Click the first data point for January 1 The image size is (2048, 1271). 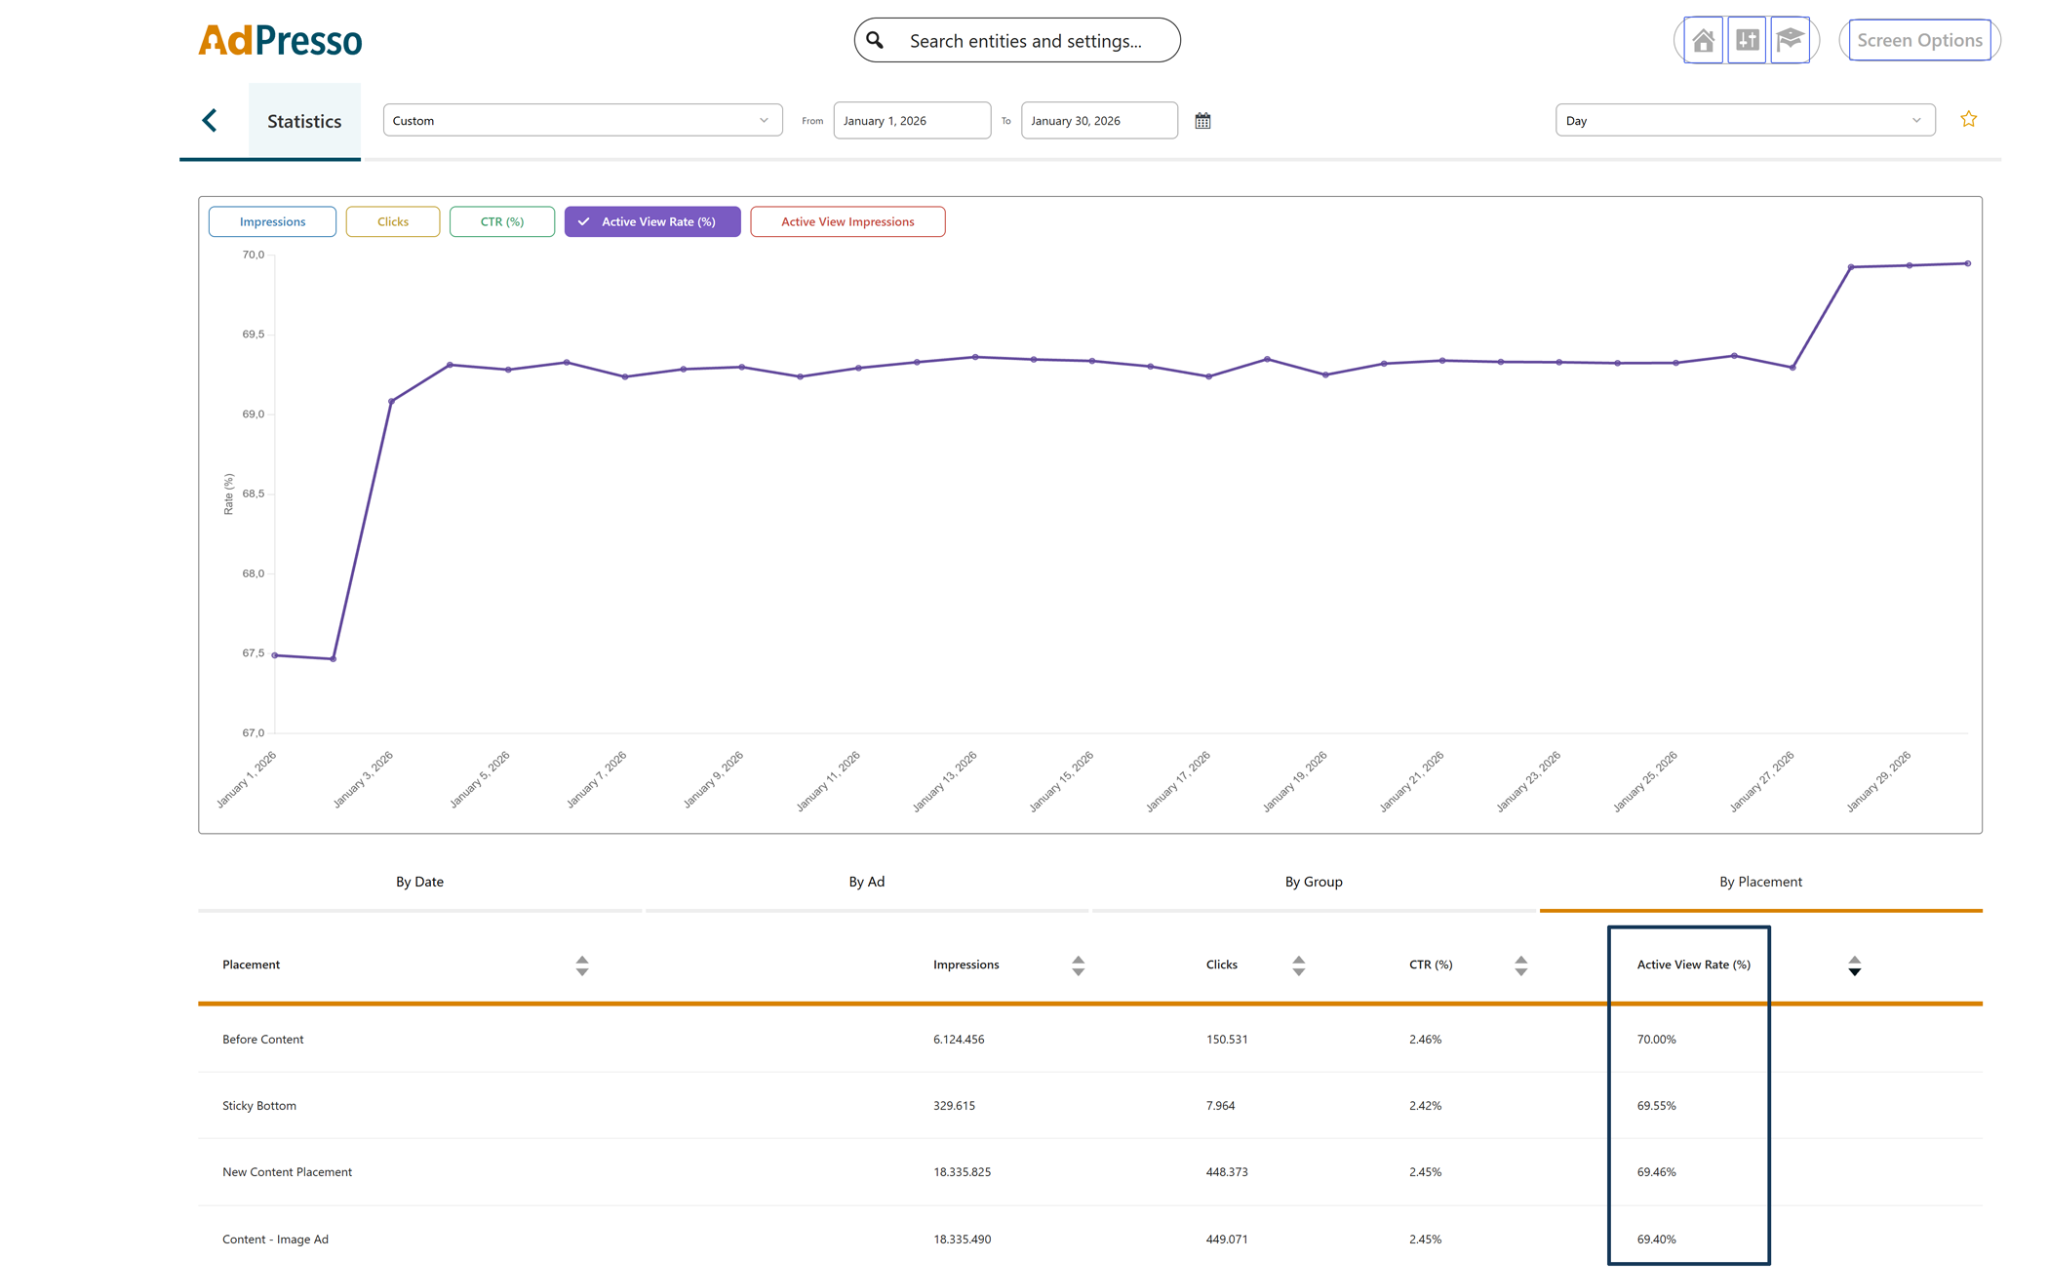275,655
